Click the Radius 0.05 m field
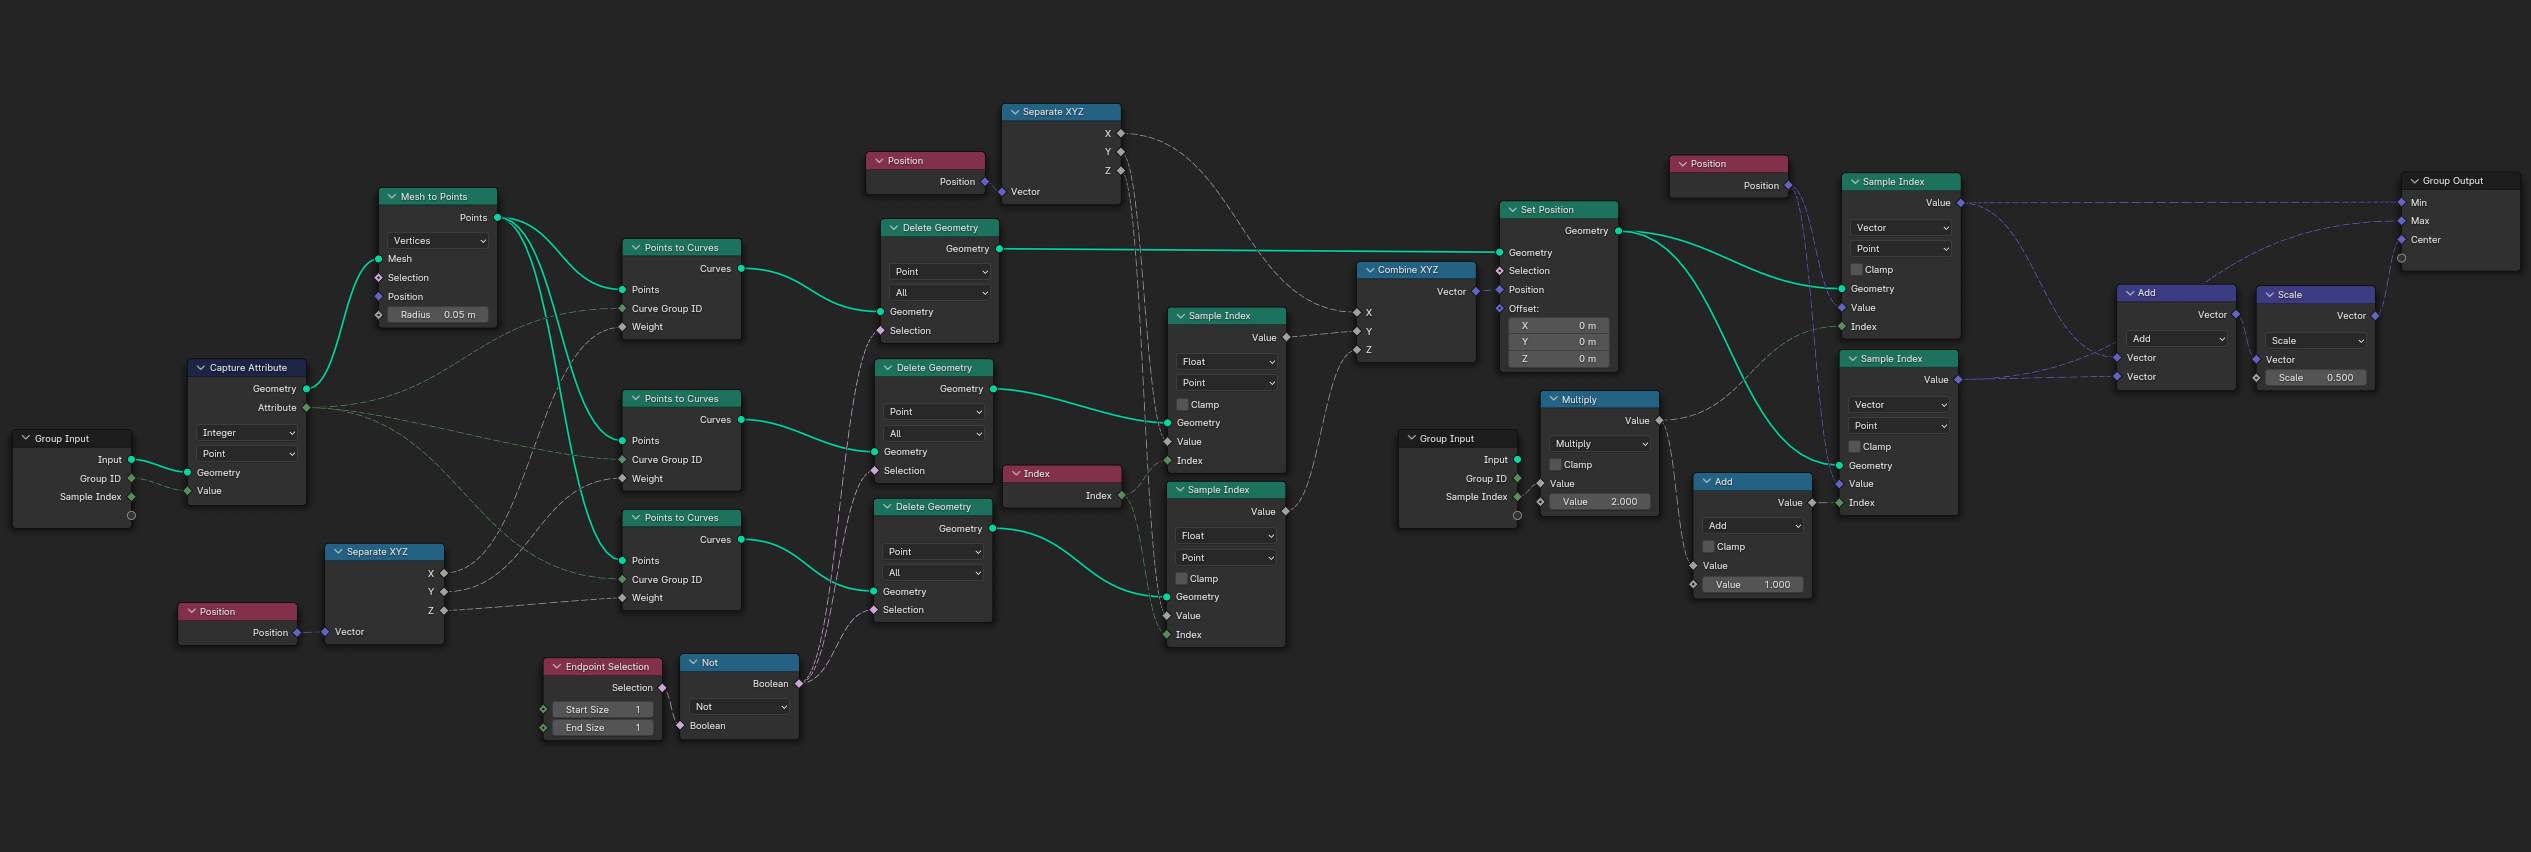2531x852 pixels. pyautogui.click(x=438, y=315)
